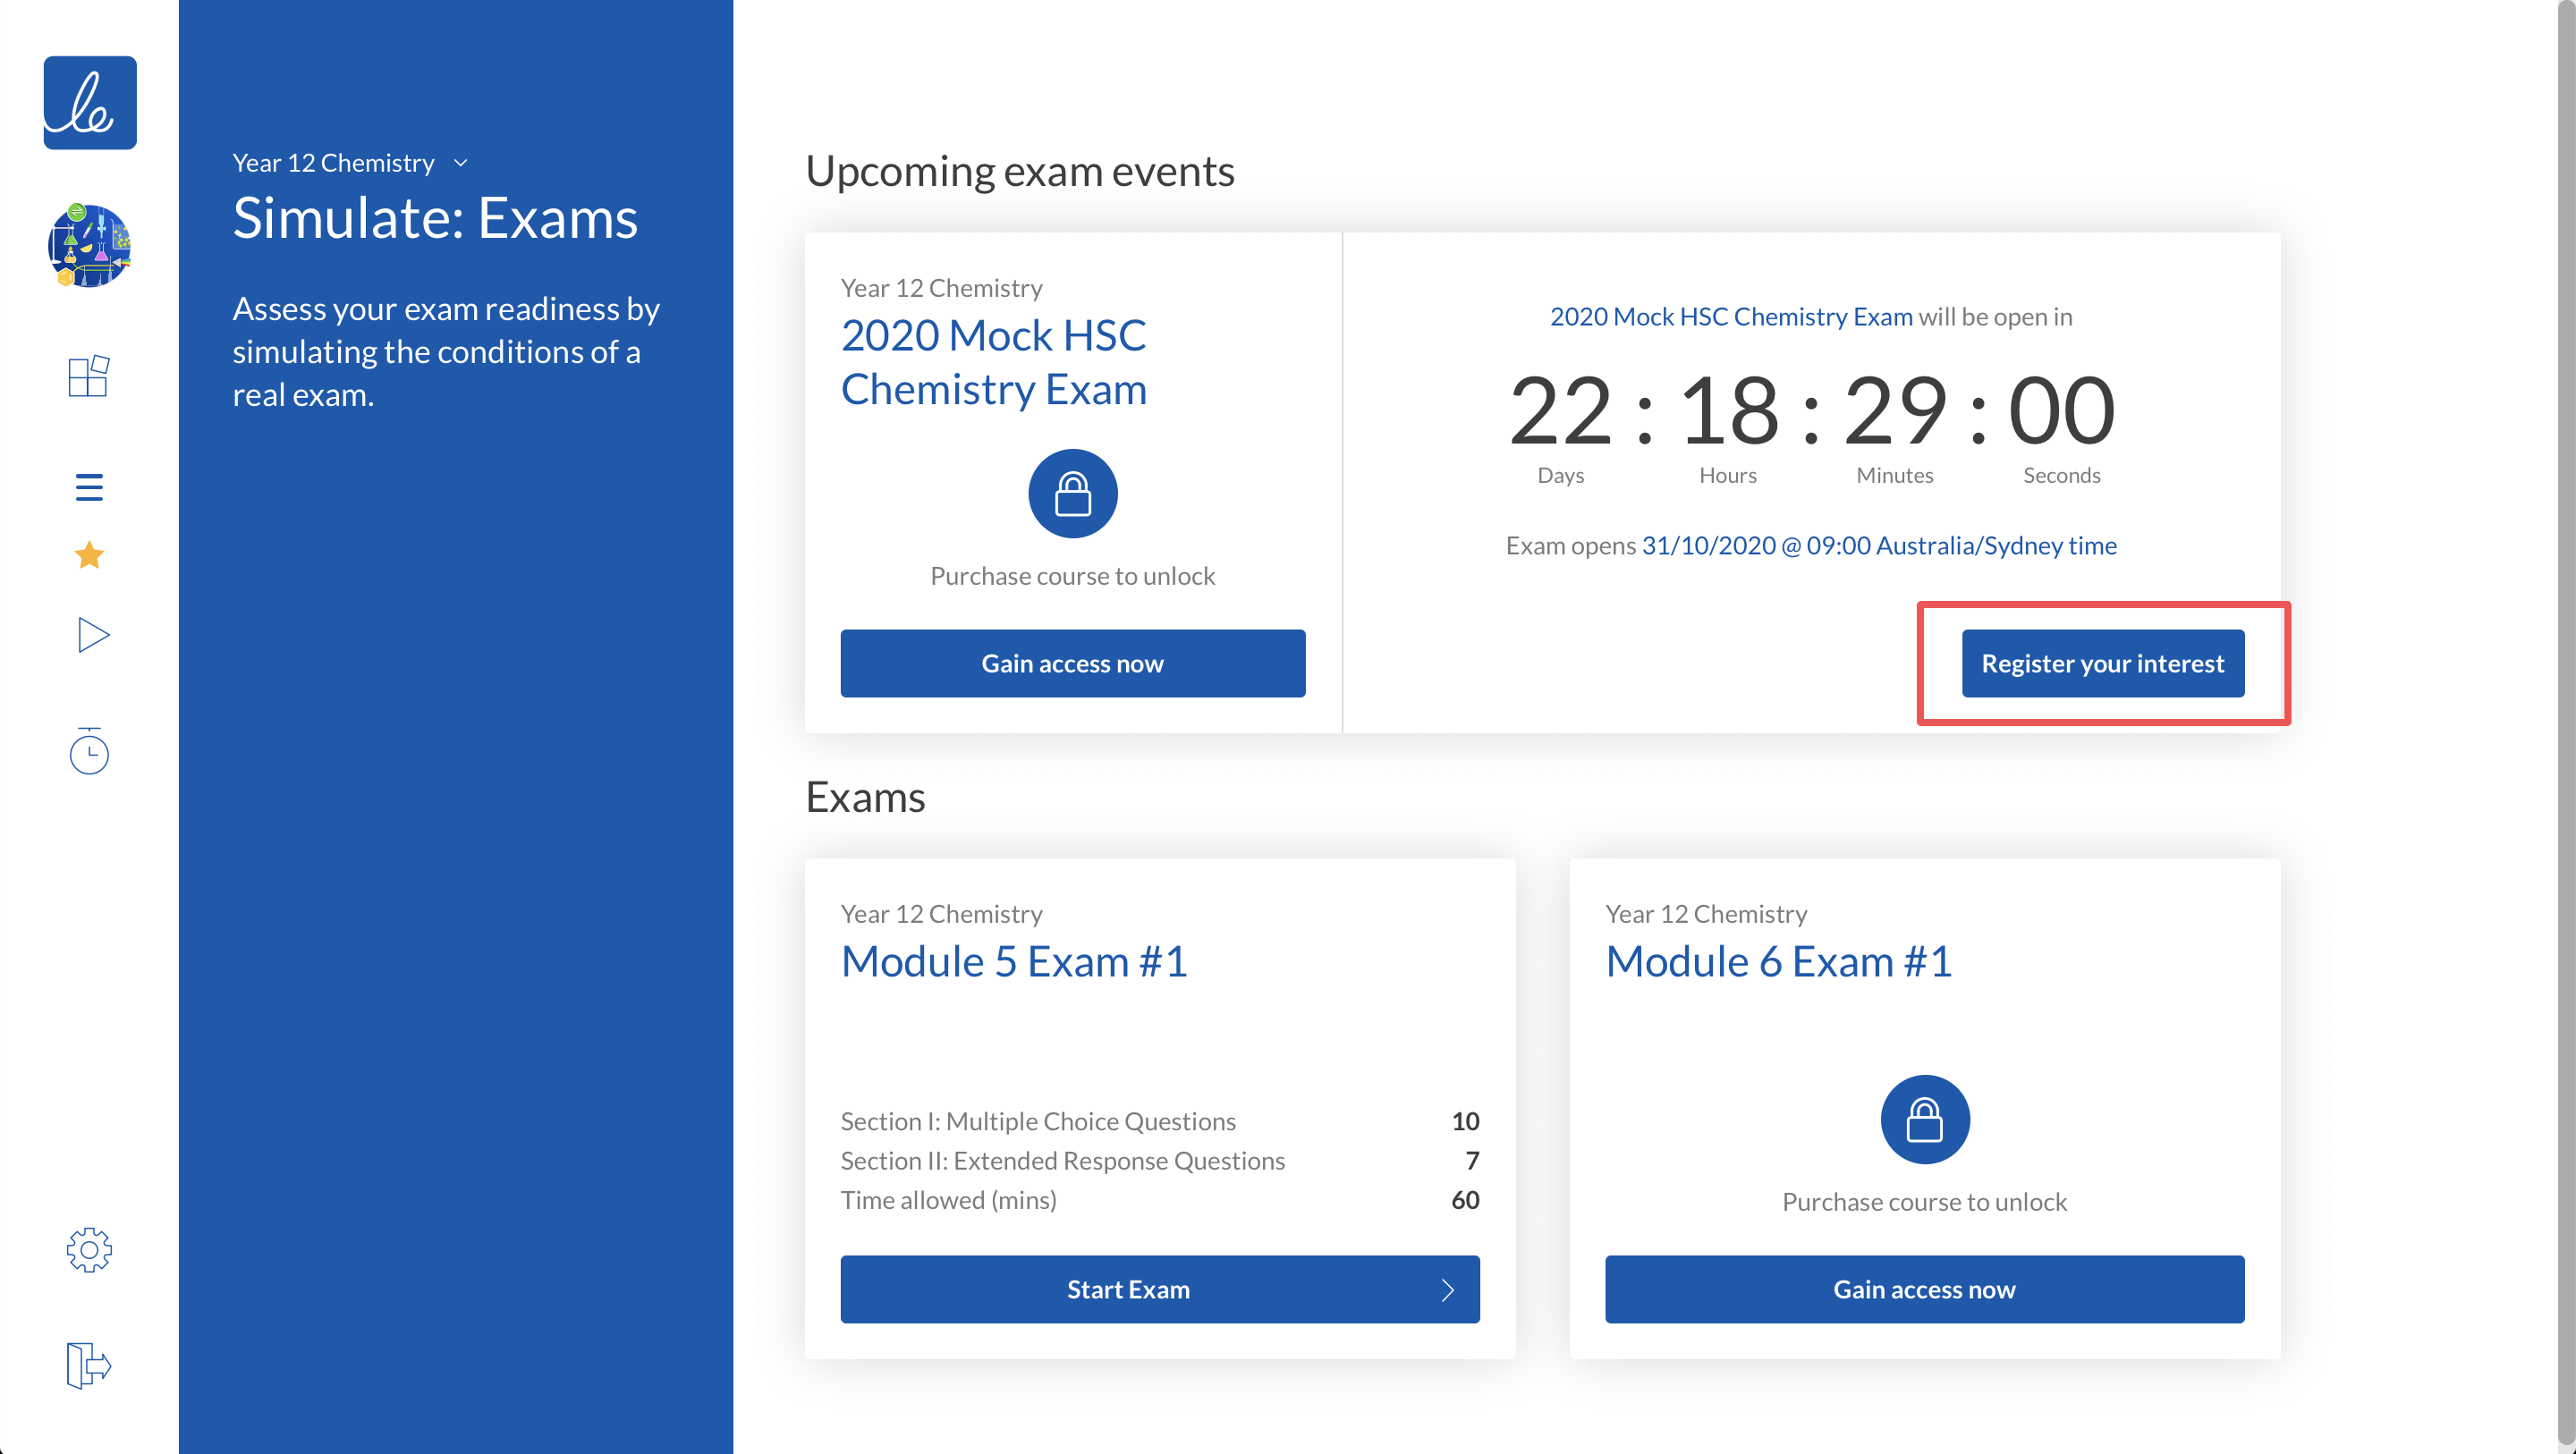Click the lock icon on Mock HSC Exam
This screenshot has width=2576, height=1454.
[x=1072, y=494]
